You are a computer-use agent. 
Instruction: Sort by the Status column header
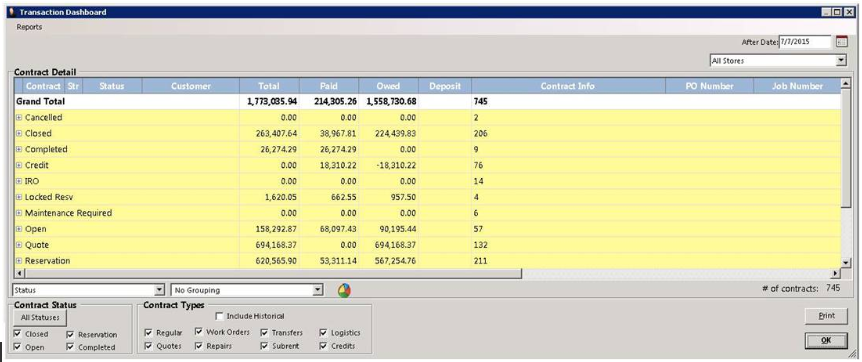112,86
